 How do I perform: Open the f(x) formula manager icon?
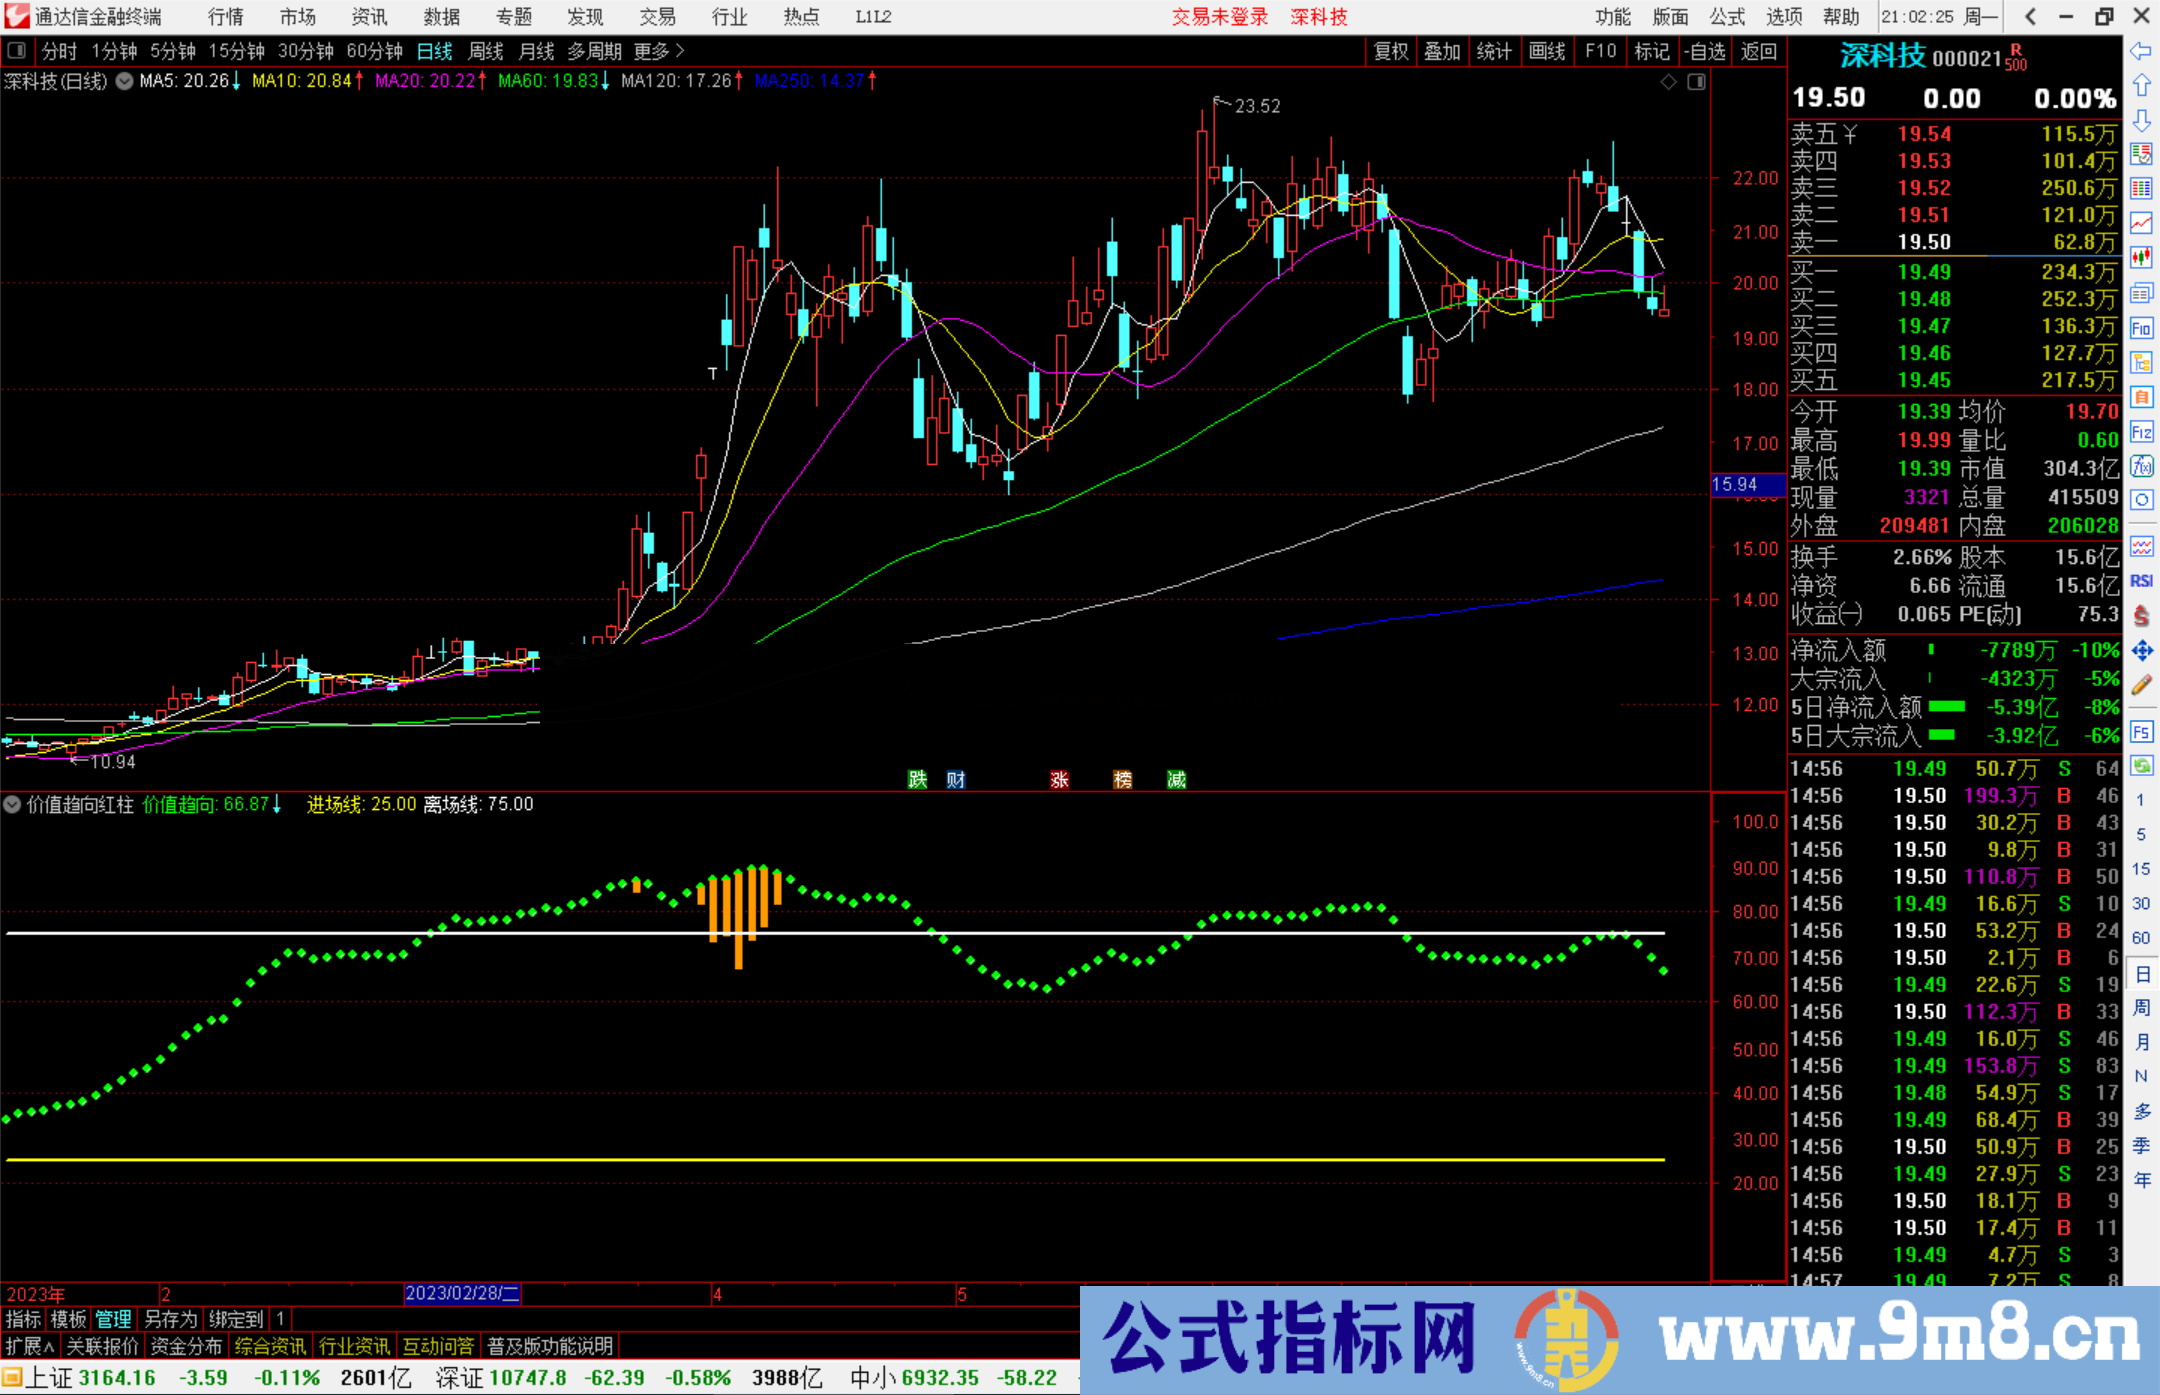pos(2141,466)
